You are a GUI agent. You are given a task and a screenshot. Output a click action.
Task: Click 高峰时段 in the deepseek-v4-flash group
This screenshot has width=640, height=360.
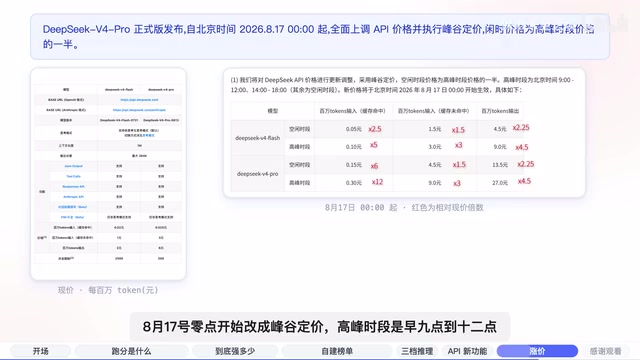click(299, 147)
